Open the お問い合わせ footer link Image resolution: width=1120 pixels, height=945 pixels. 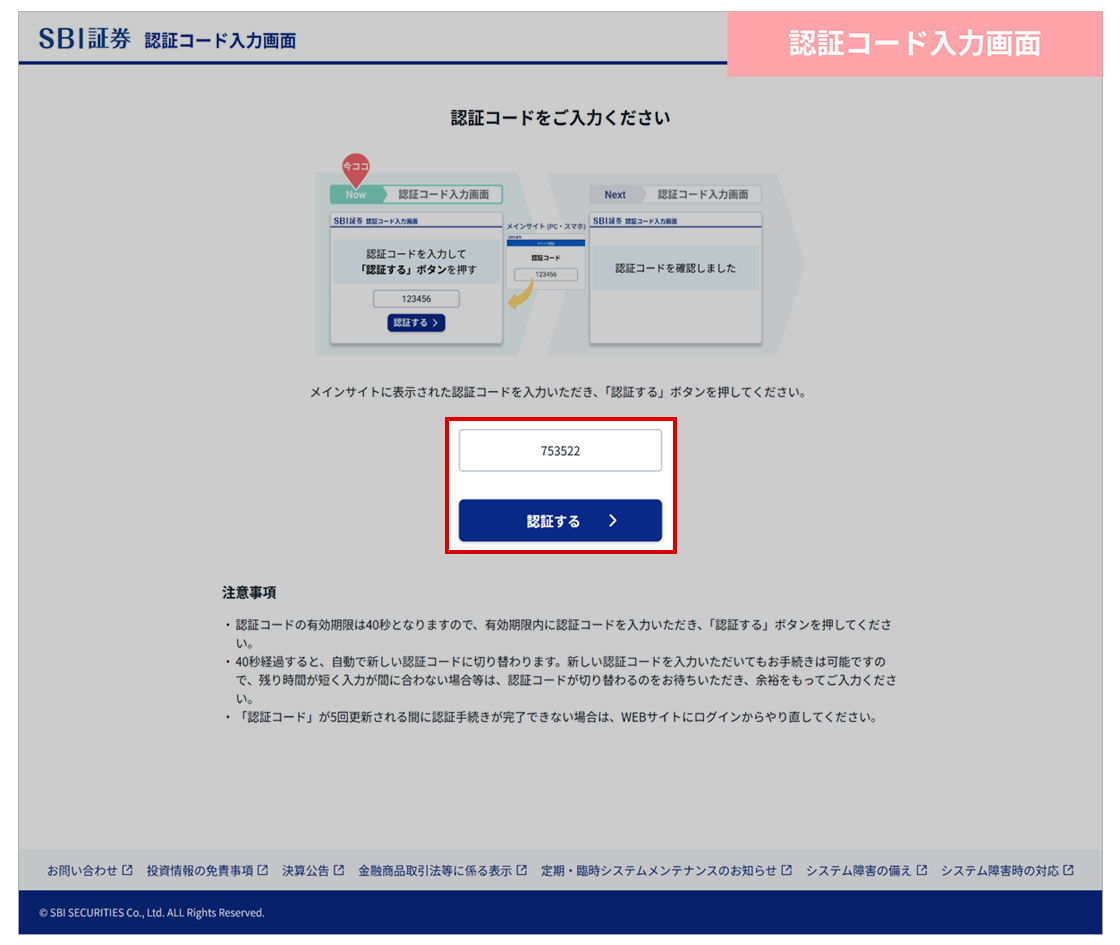click(x=82, y=871)
